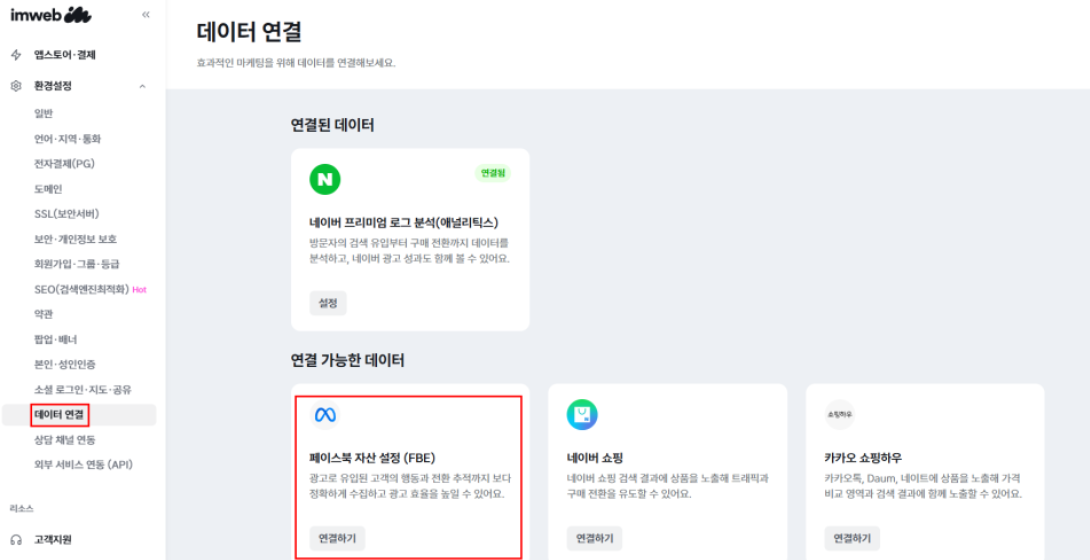The width and height of the screenshot is (1090, 560).
Task: Open 소셜 로그인·지도·공유 settings
Action: [x=83, y=389]
